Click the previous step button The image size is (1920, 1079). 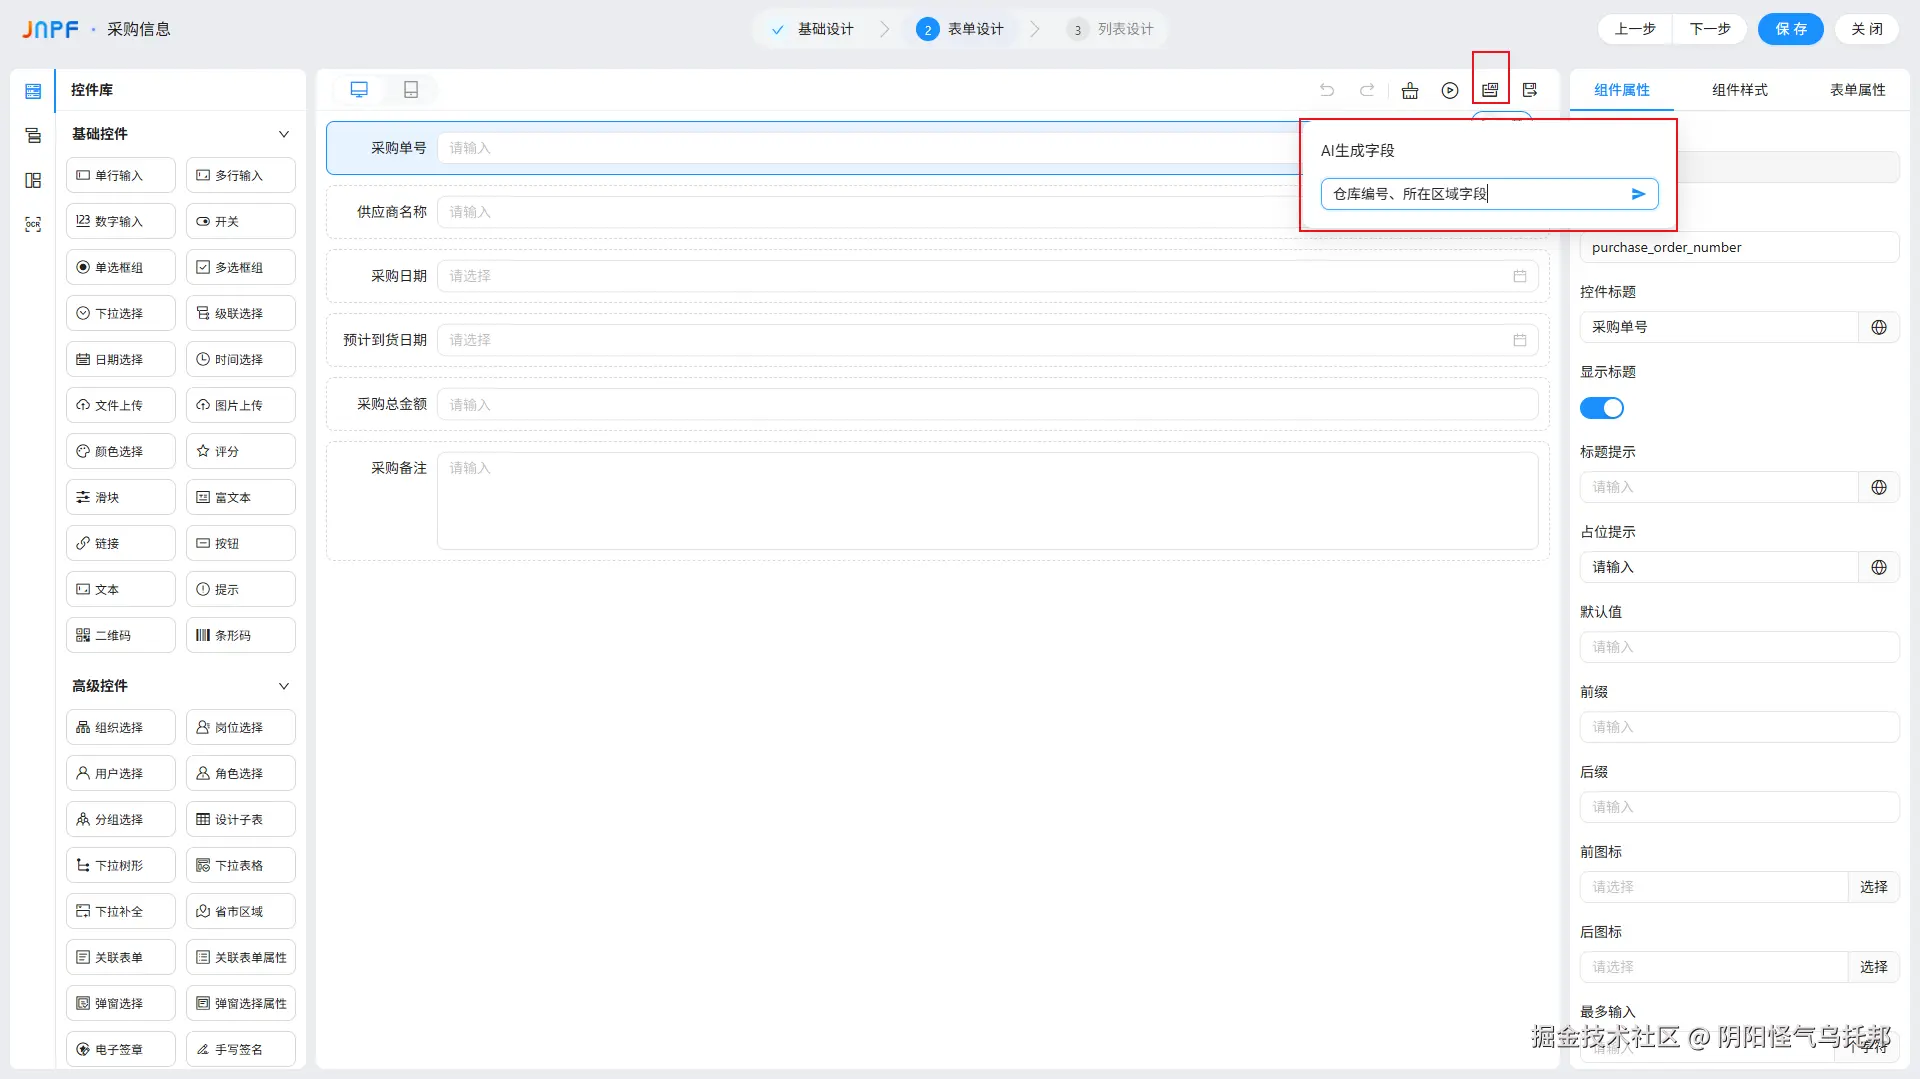[x=1635, y=29]
